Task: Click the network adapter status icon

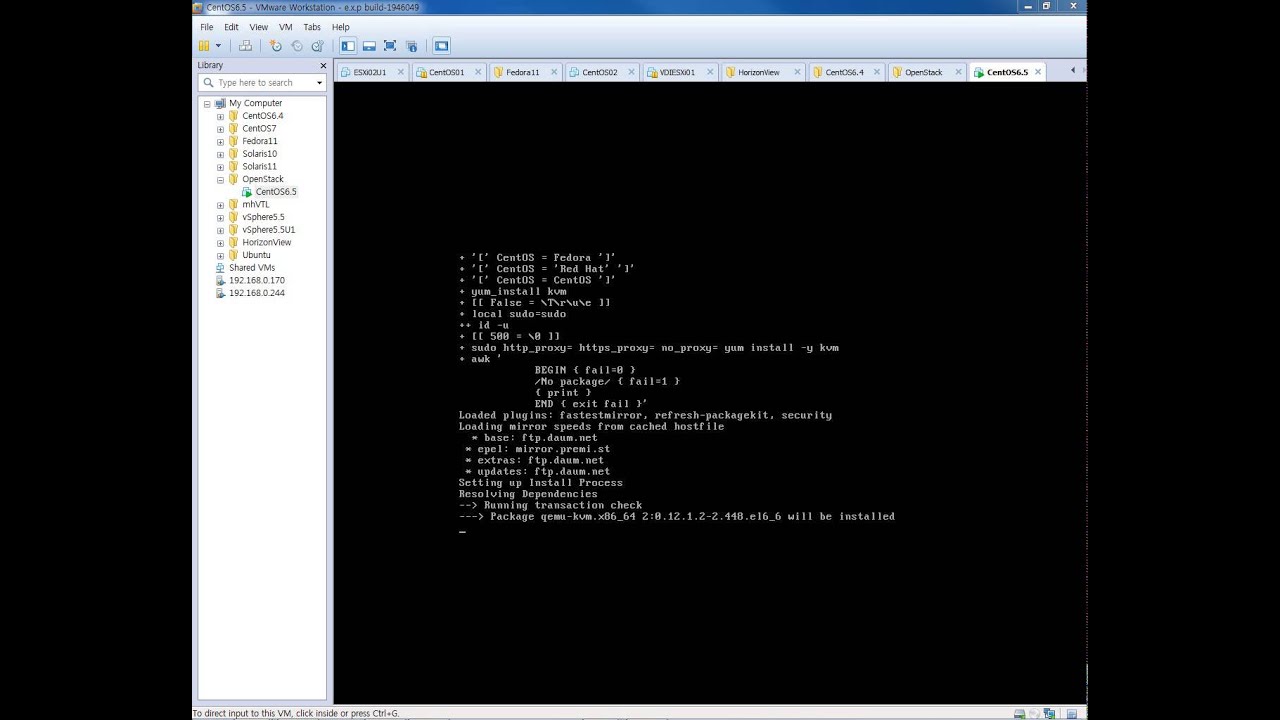Action: point(1050,714)
